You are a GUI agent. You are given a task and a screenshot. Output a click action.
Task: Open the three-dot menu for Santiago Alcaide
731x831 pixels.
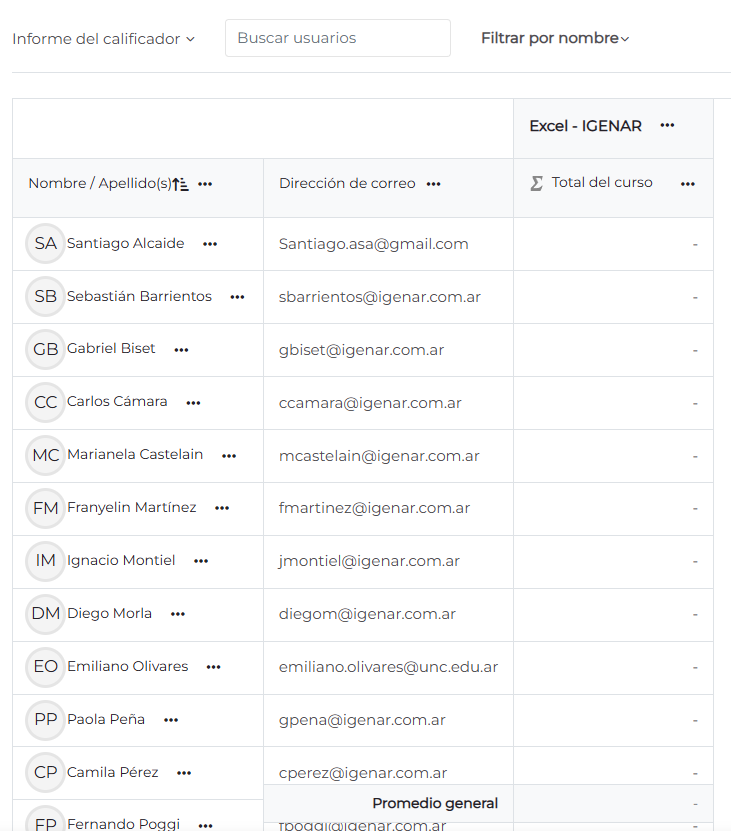point(210,243)
